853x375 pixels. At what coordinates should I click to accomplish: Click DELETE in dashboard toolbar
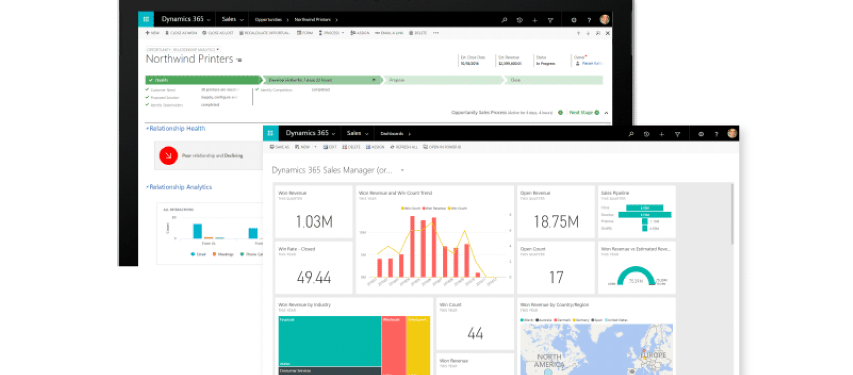[x=351, y=147]
